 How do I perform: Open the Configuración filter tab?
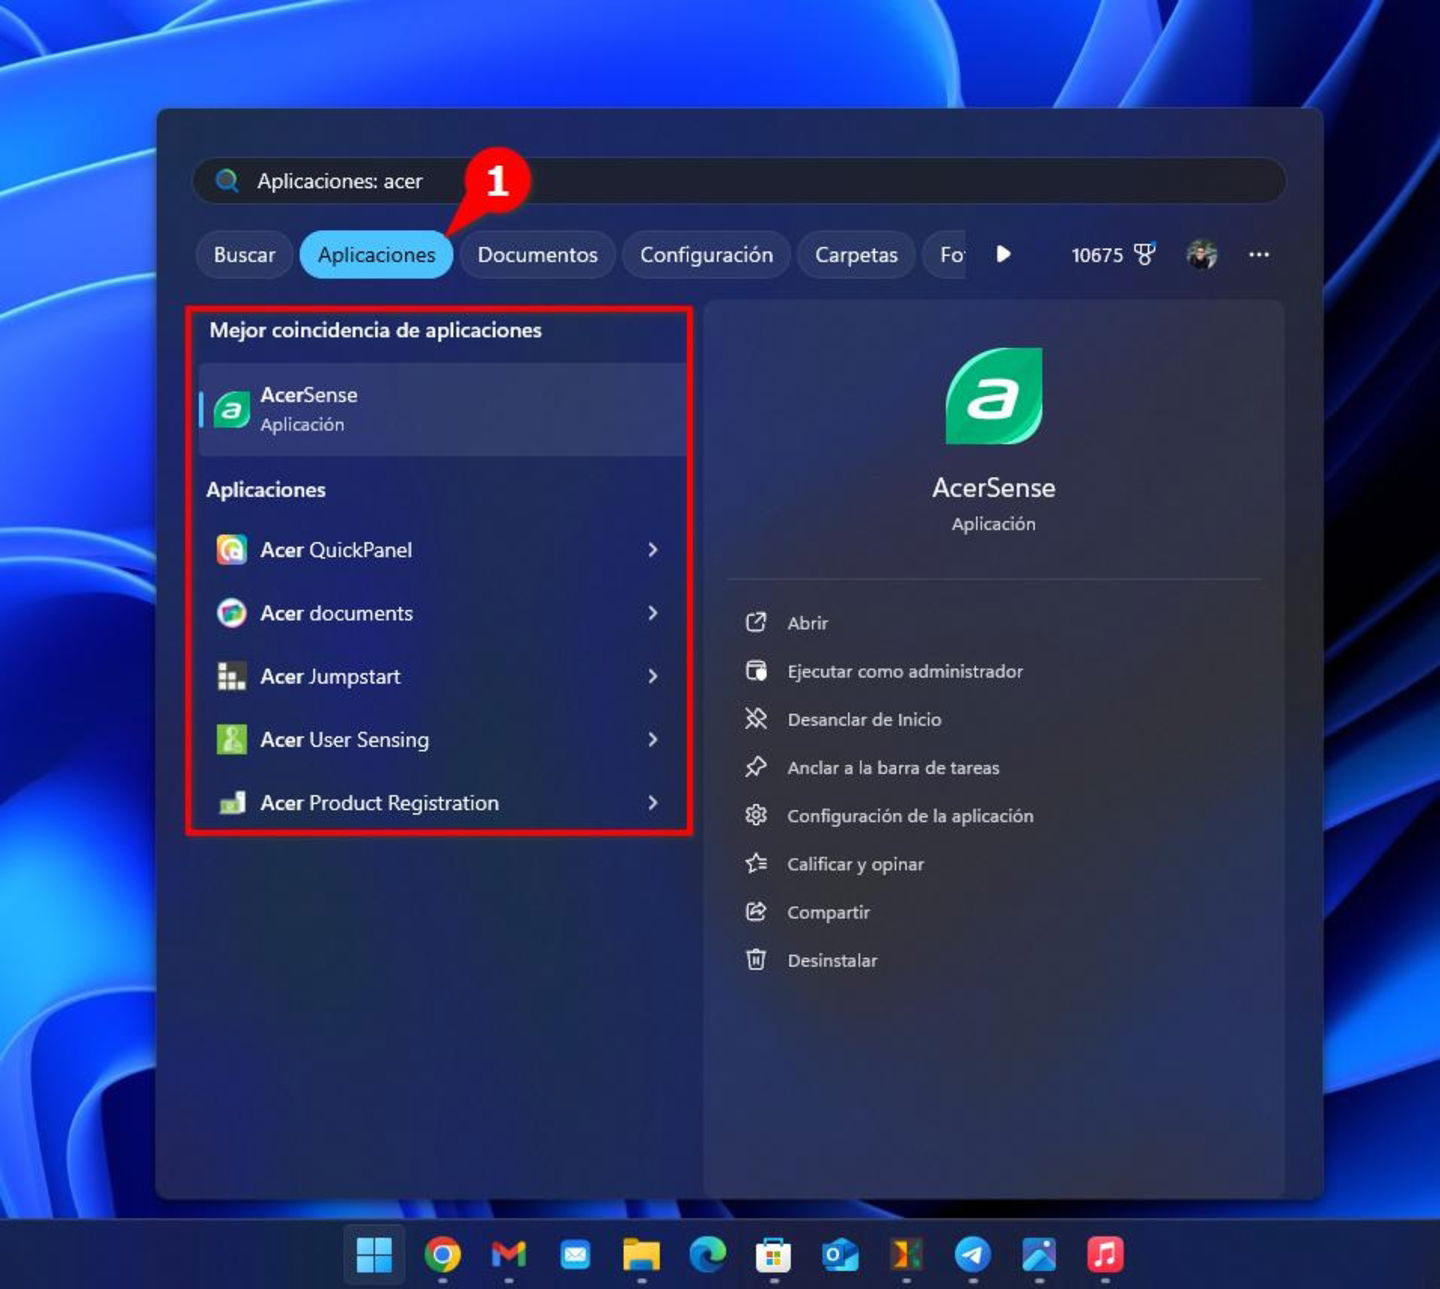click(706, 255)
